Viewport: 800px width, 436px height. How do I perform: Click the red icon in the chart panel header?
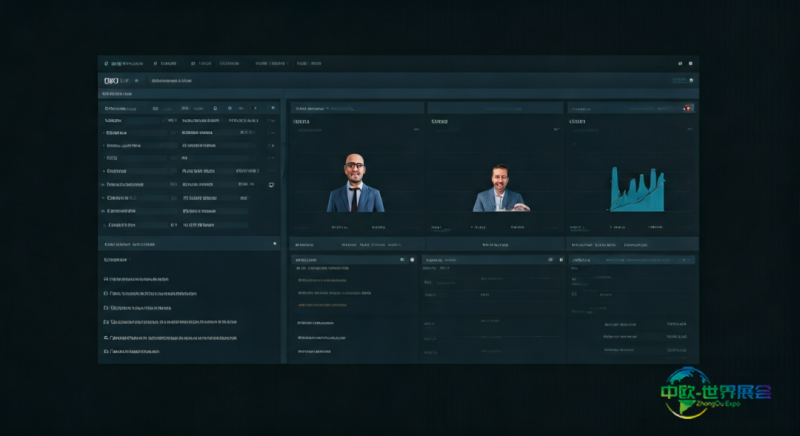pos(688,108)
